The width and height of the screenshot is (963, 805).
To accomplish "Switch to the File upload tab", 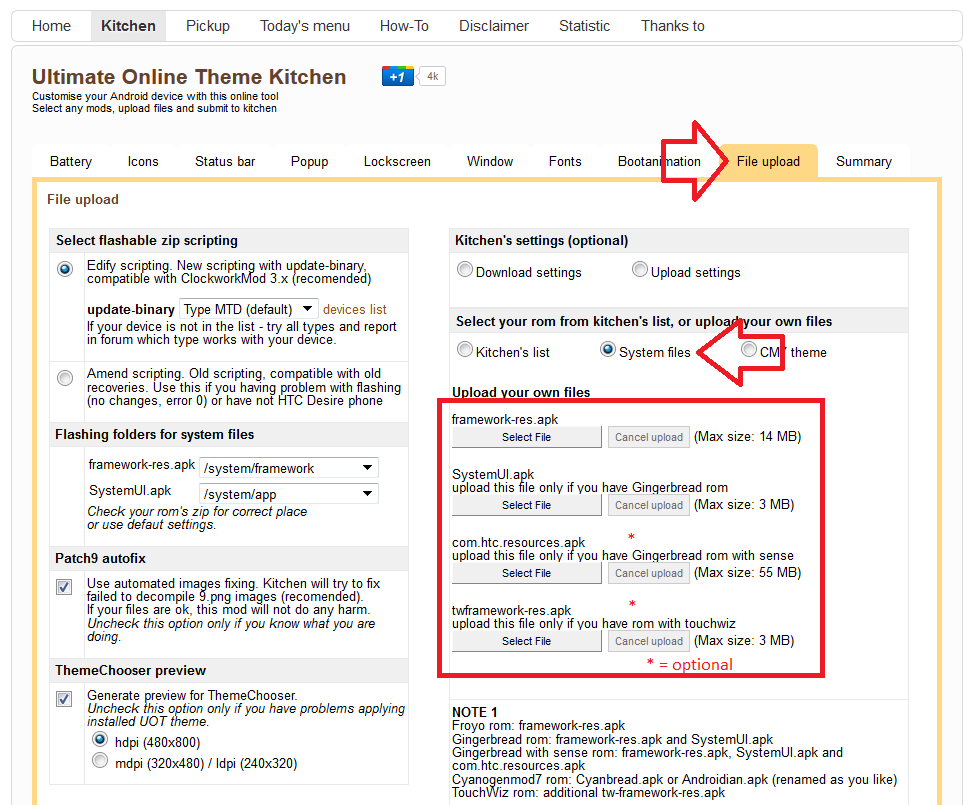I will (768, 161).
